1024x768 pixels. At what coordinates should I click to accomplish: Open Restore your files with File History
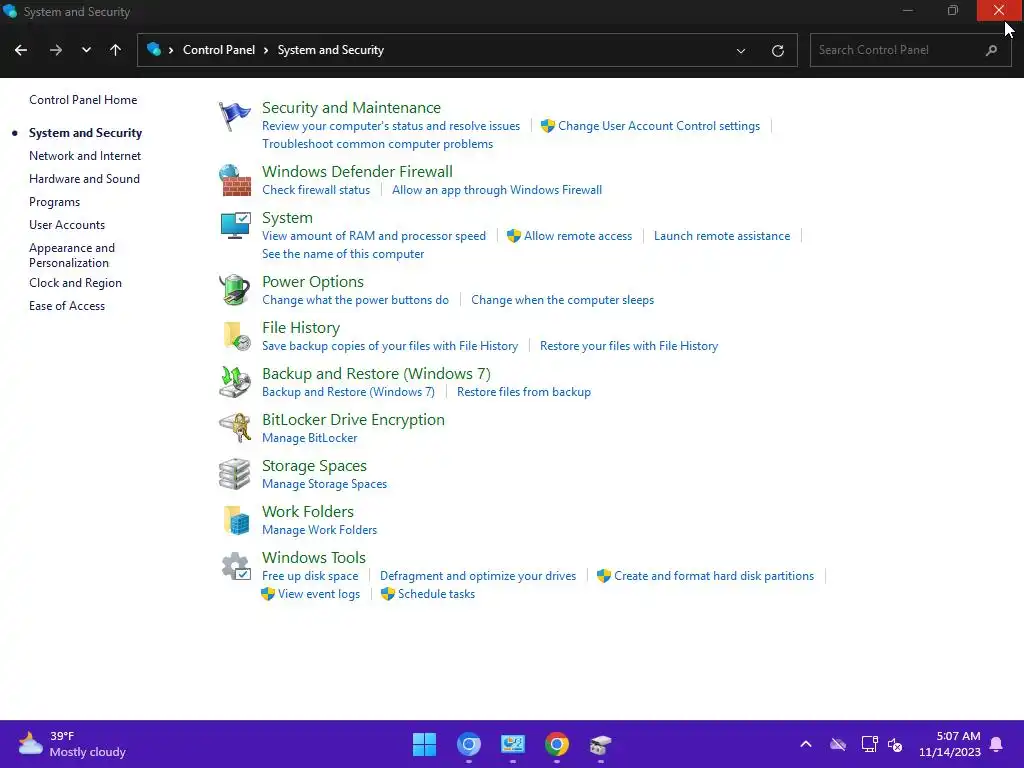[x=629, y=346]
